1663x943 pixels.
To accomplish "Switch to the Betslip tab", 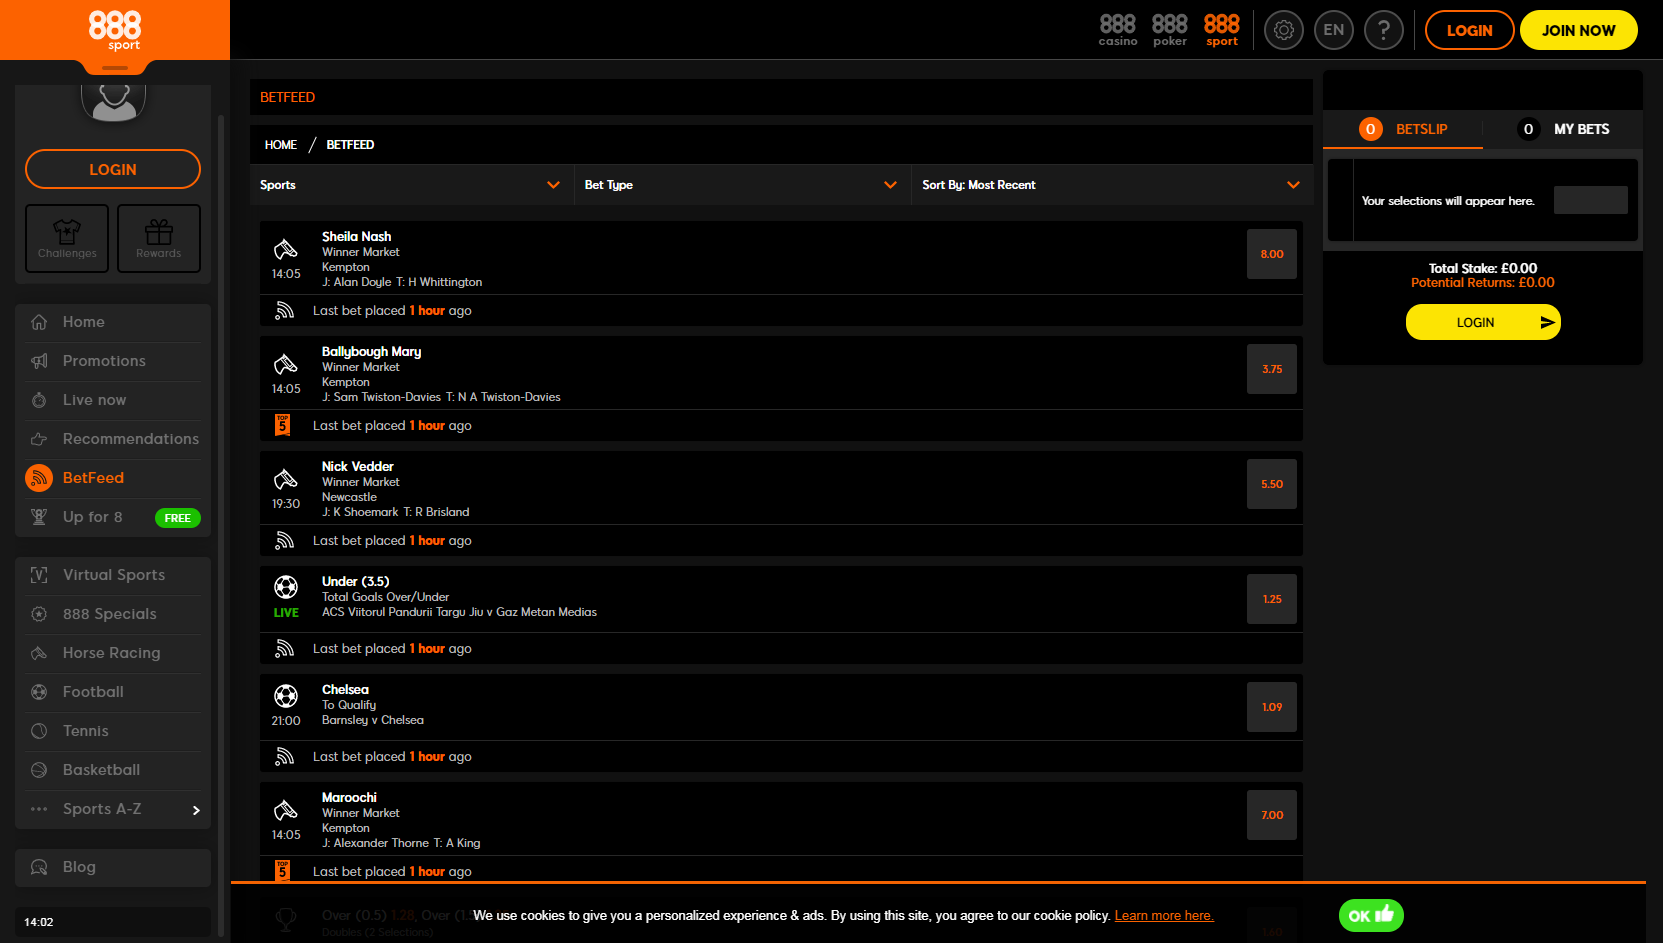I will (1403, 129).
